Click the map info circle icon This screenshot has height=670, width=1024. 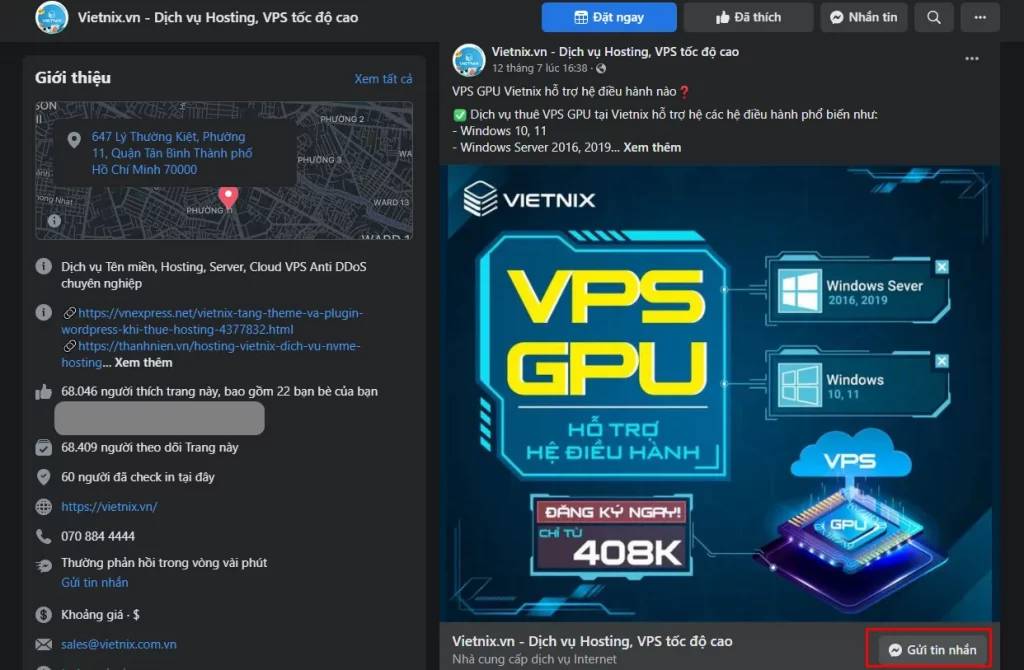coord(54,221)
